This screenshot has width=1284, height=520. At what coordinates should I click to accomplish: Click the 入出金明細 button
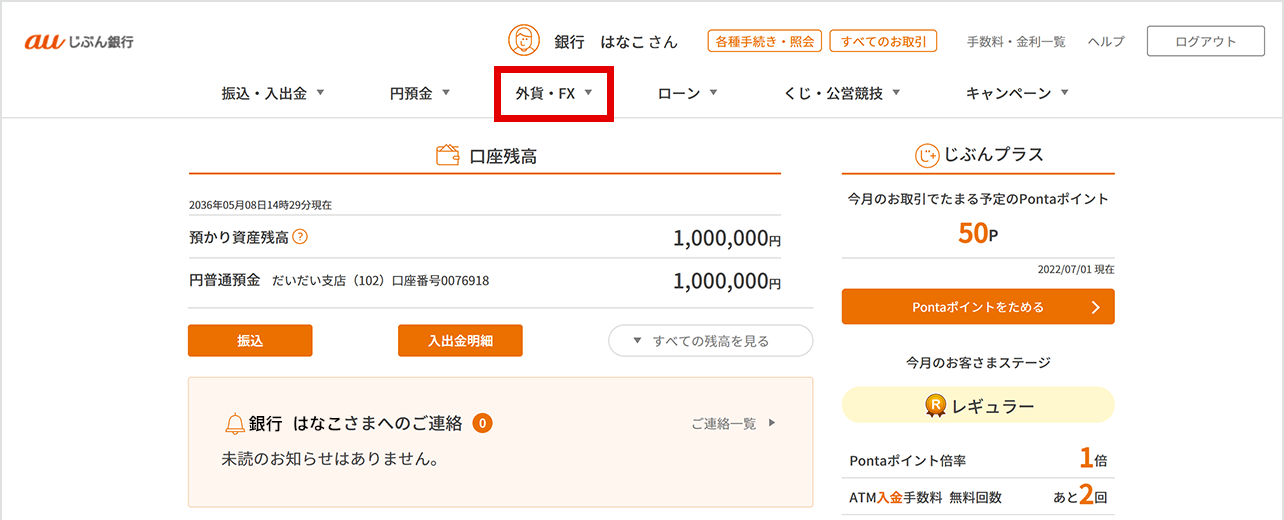coord(460,341)
